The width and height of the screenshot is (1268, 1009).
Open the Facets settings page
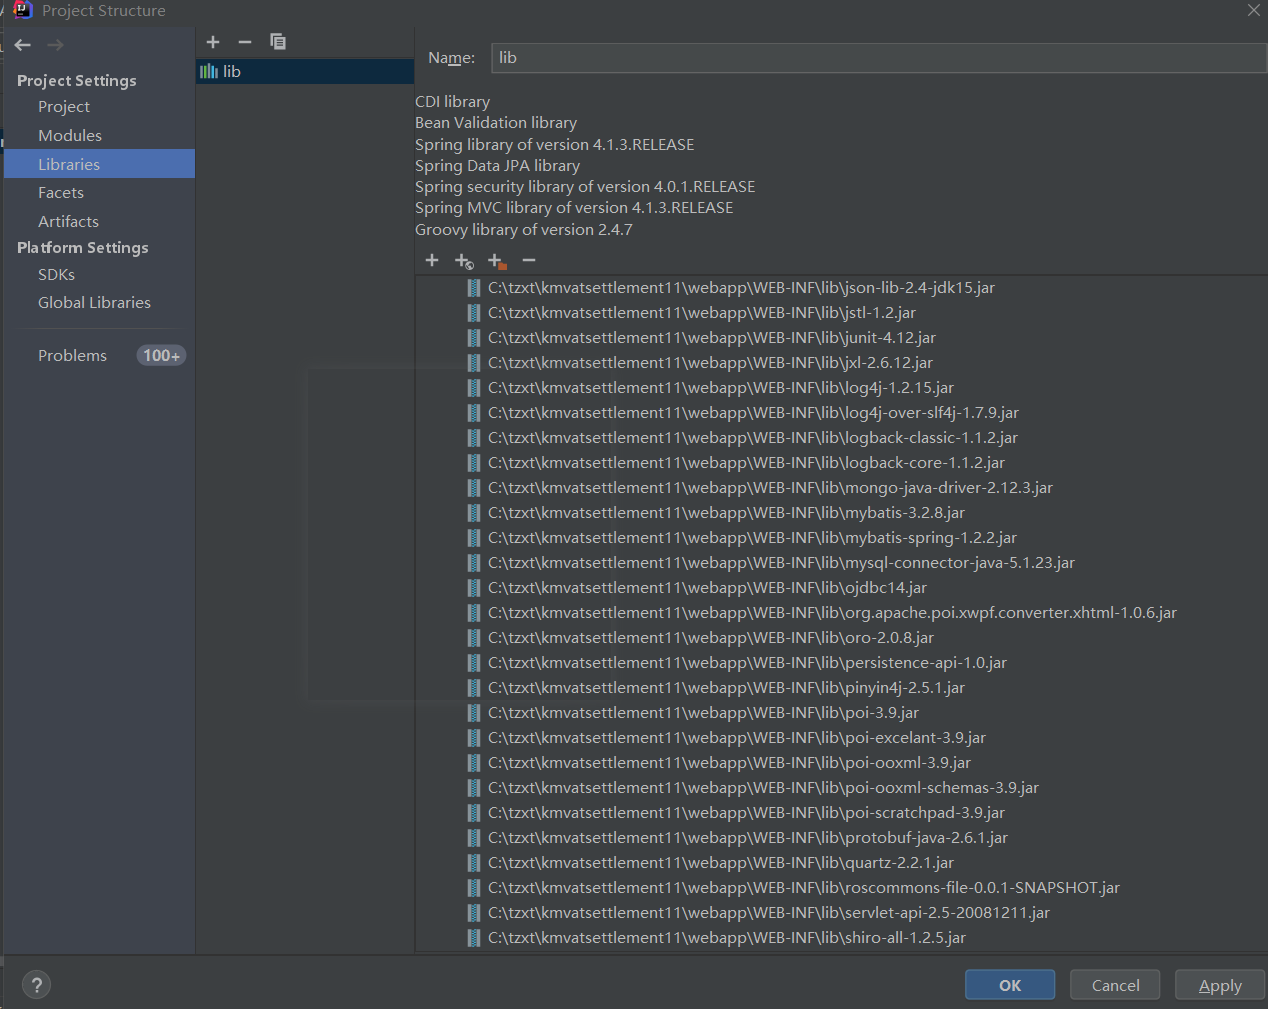tap(61, 193)
